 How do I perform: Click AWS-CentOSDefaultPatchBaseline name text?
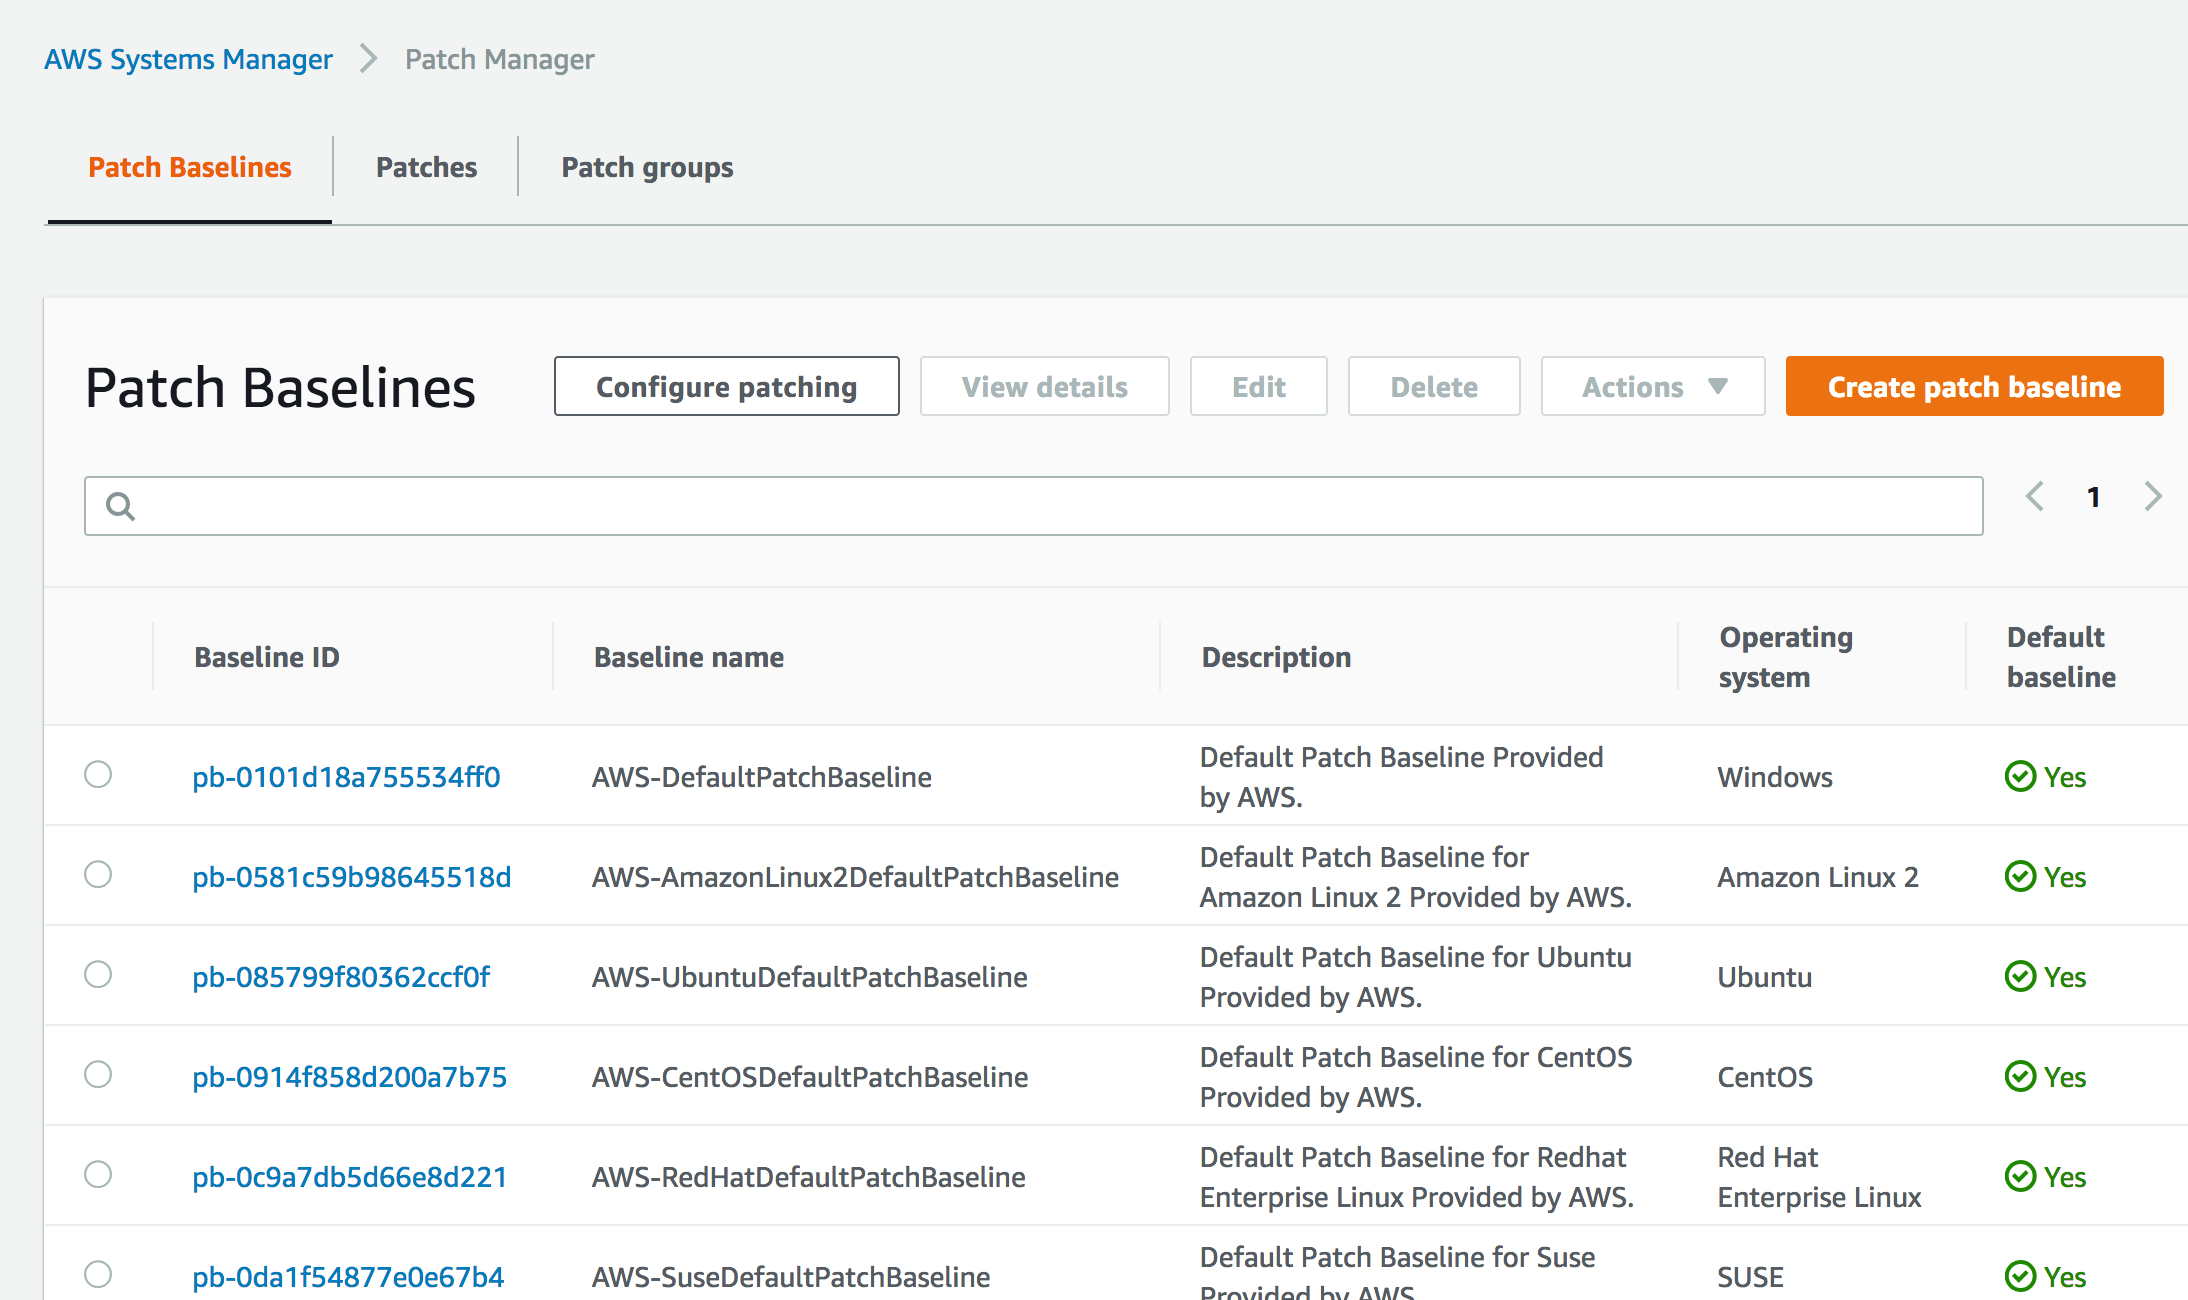click(810, 1077)
